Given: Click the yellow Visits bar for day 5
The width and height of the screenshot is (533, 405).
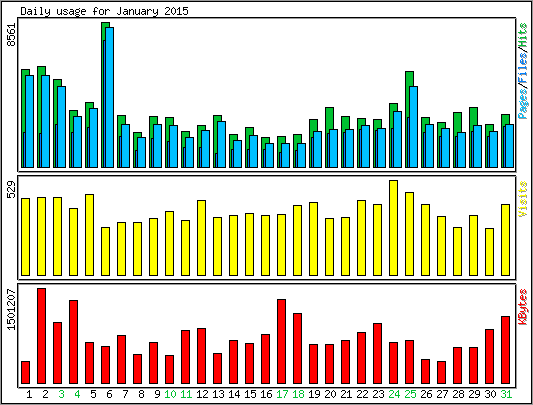Looking at the screenshot, I should tap(89, 235).
